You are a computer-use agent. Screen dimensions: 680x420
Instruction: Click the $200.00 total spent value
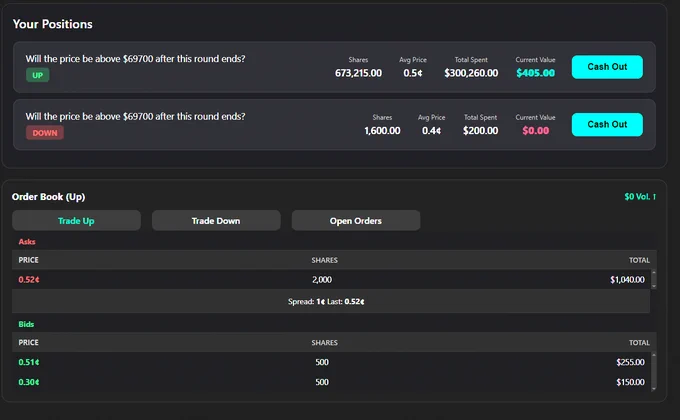481,131
